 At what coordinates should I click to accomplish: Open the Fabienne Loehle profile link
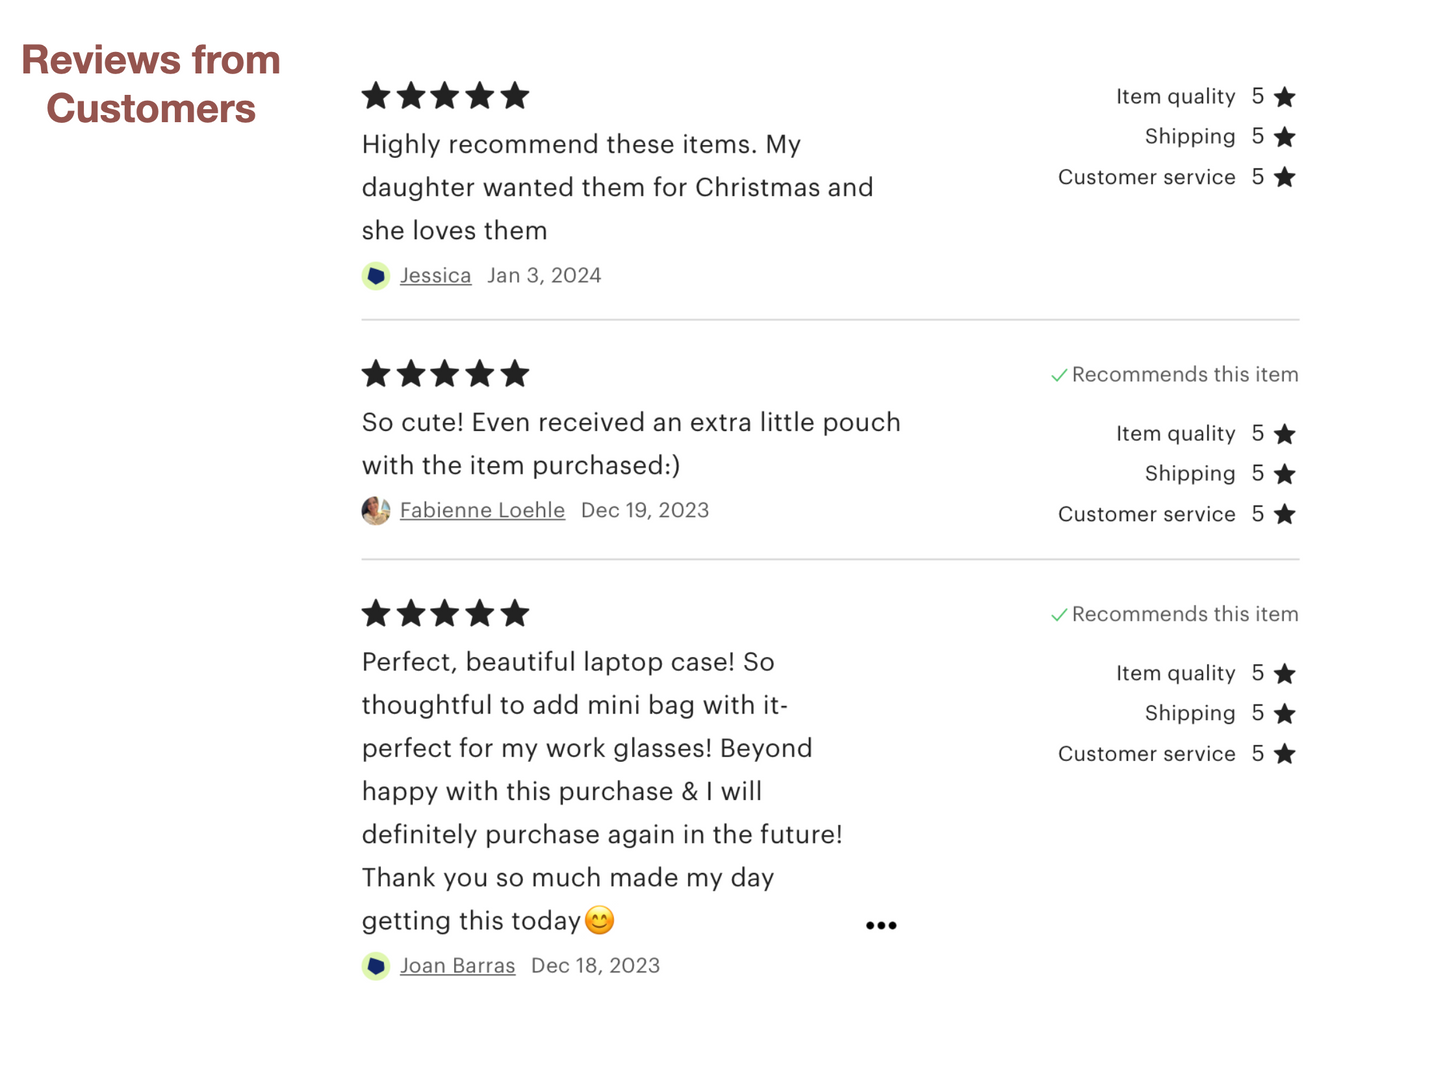[x=482, y=511]
